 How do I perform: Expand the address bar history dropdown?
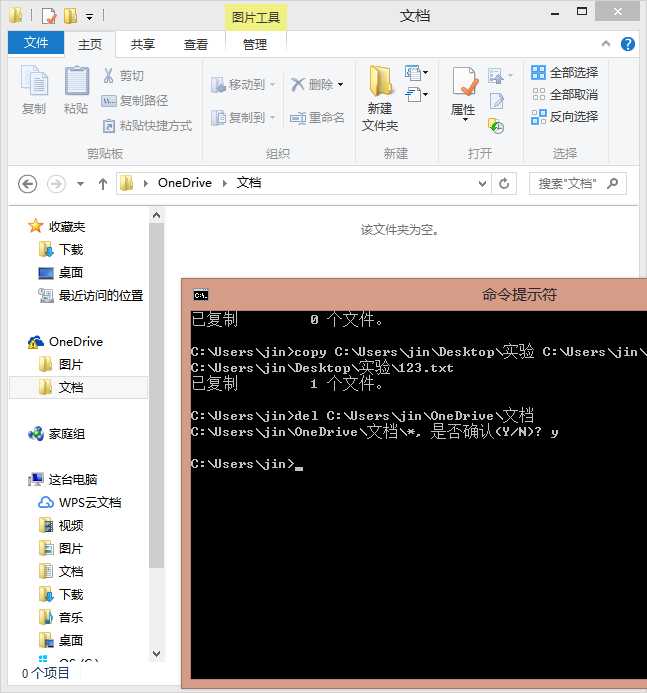[482, 183]
